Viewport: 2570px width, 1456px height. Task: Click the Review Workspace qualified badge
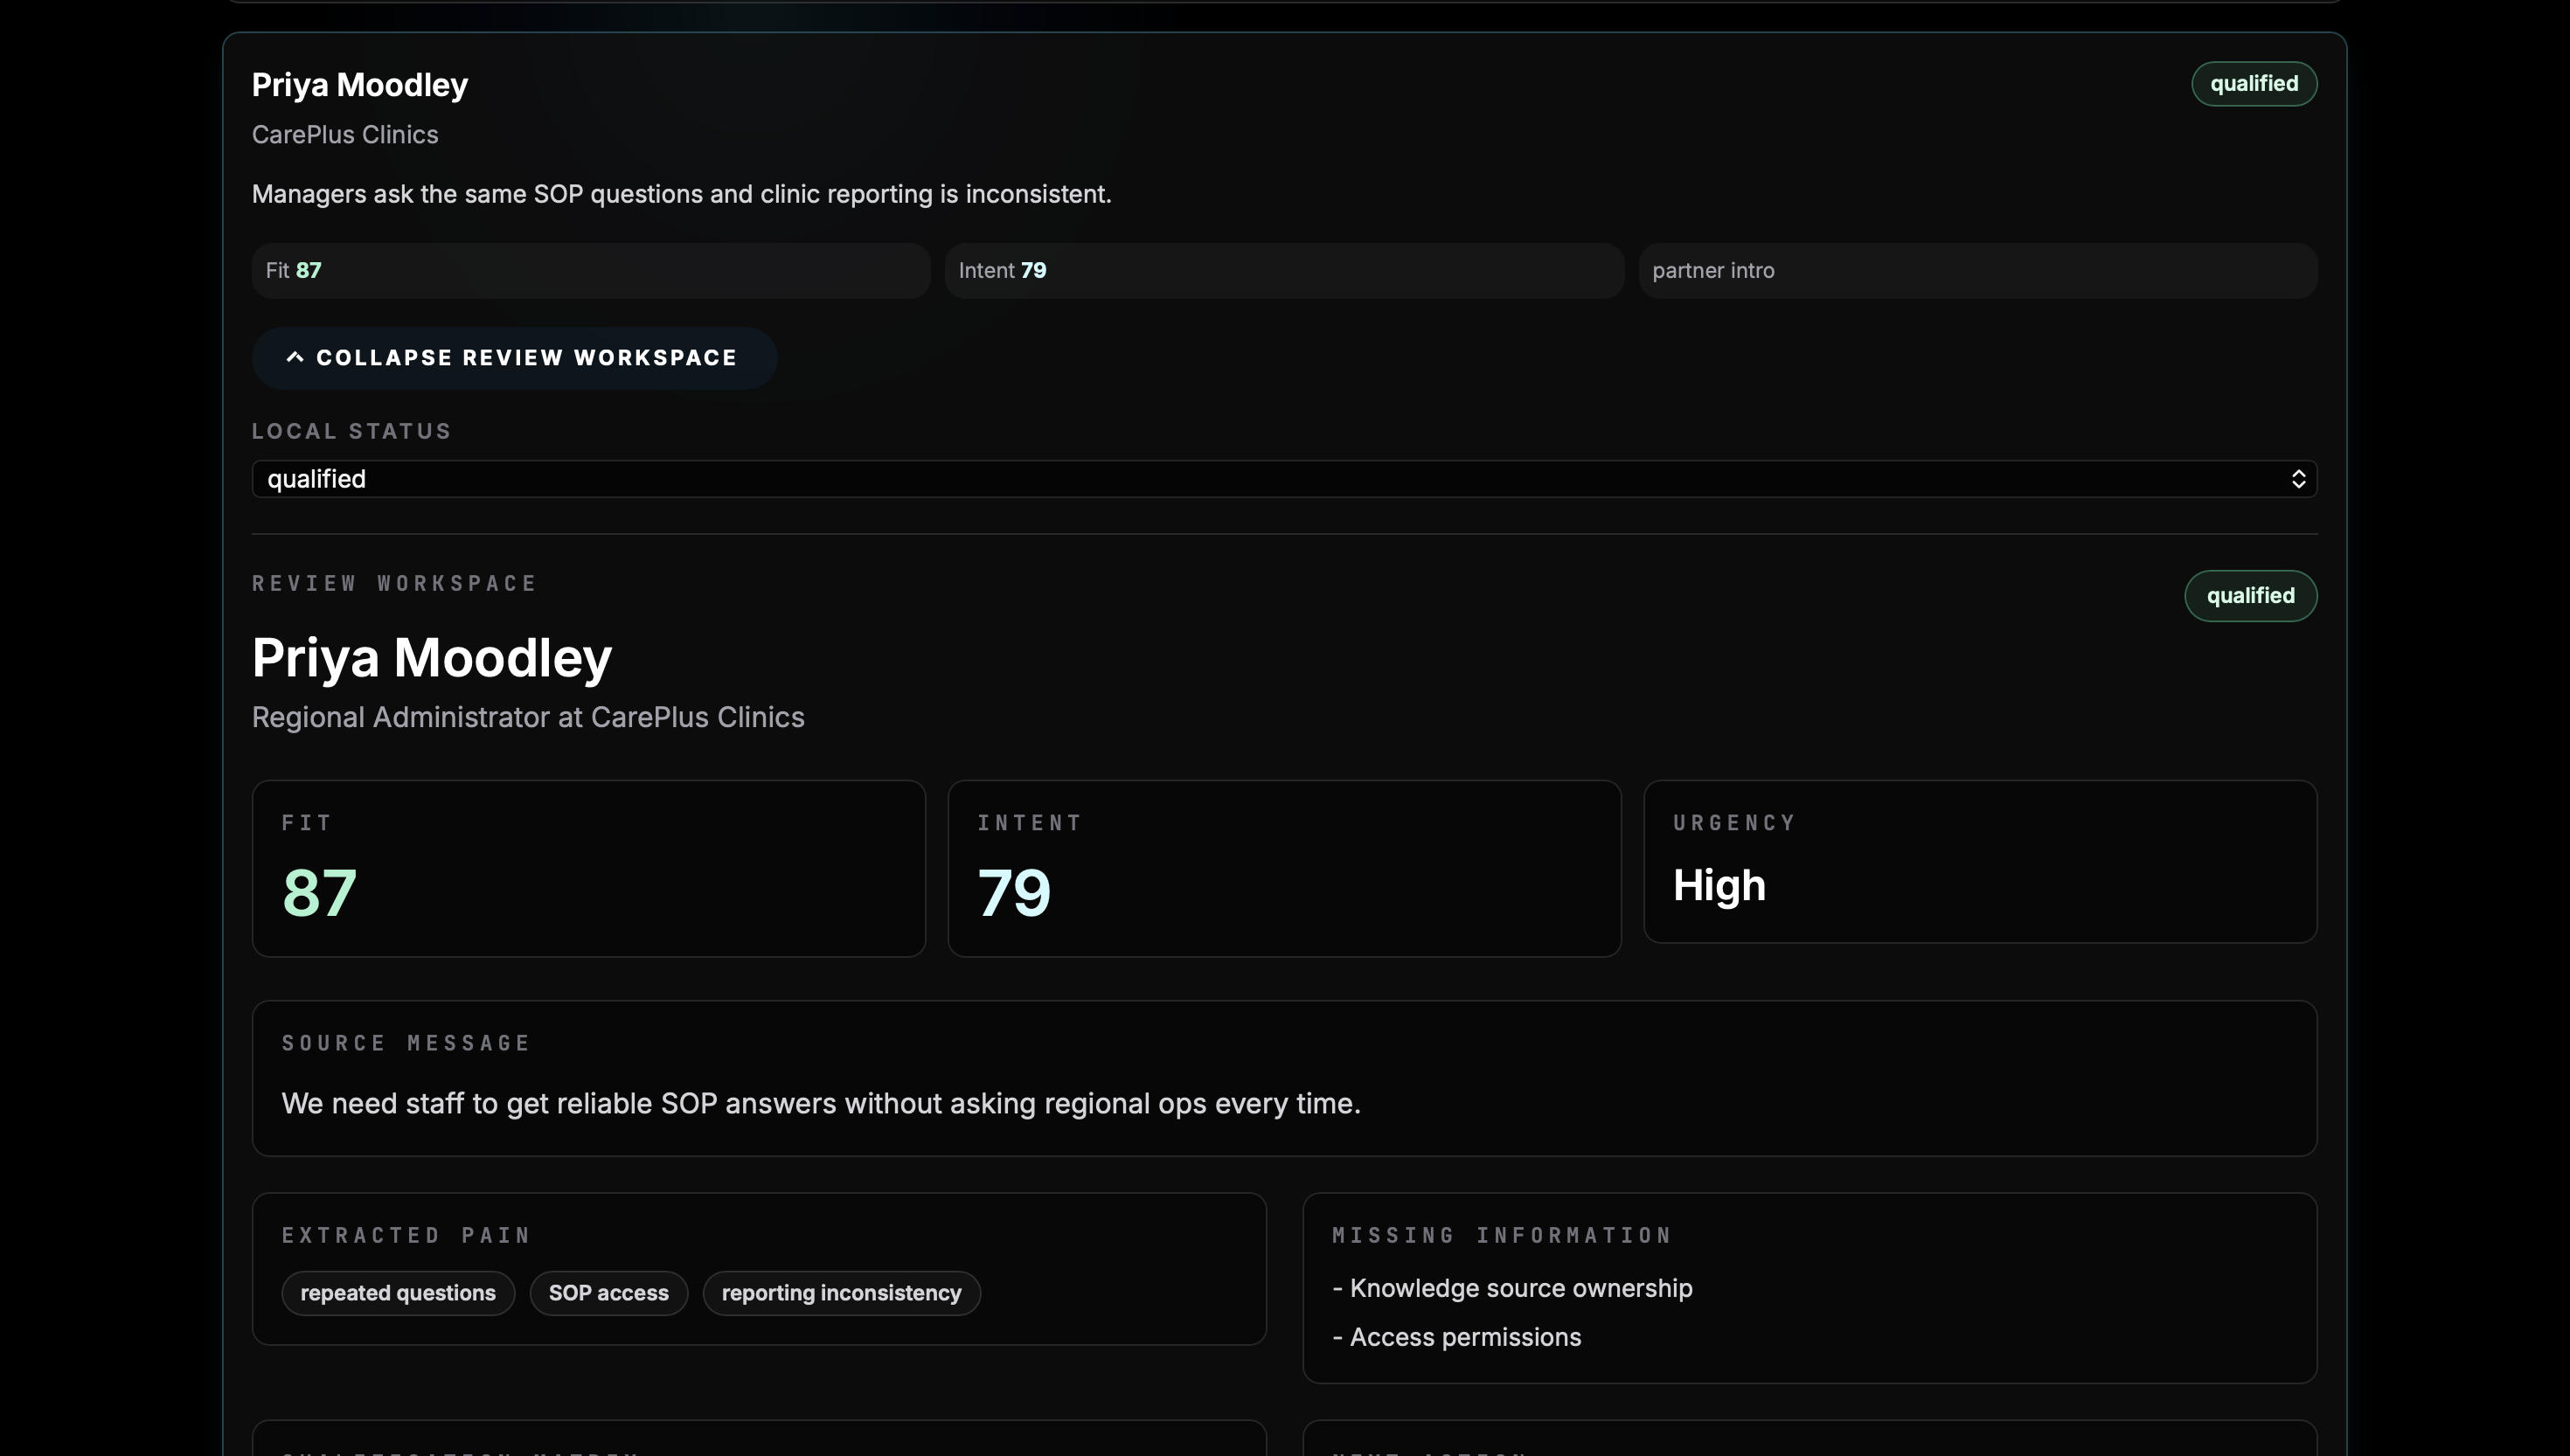(2250, 596)
